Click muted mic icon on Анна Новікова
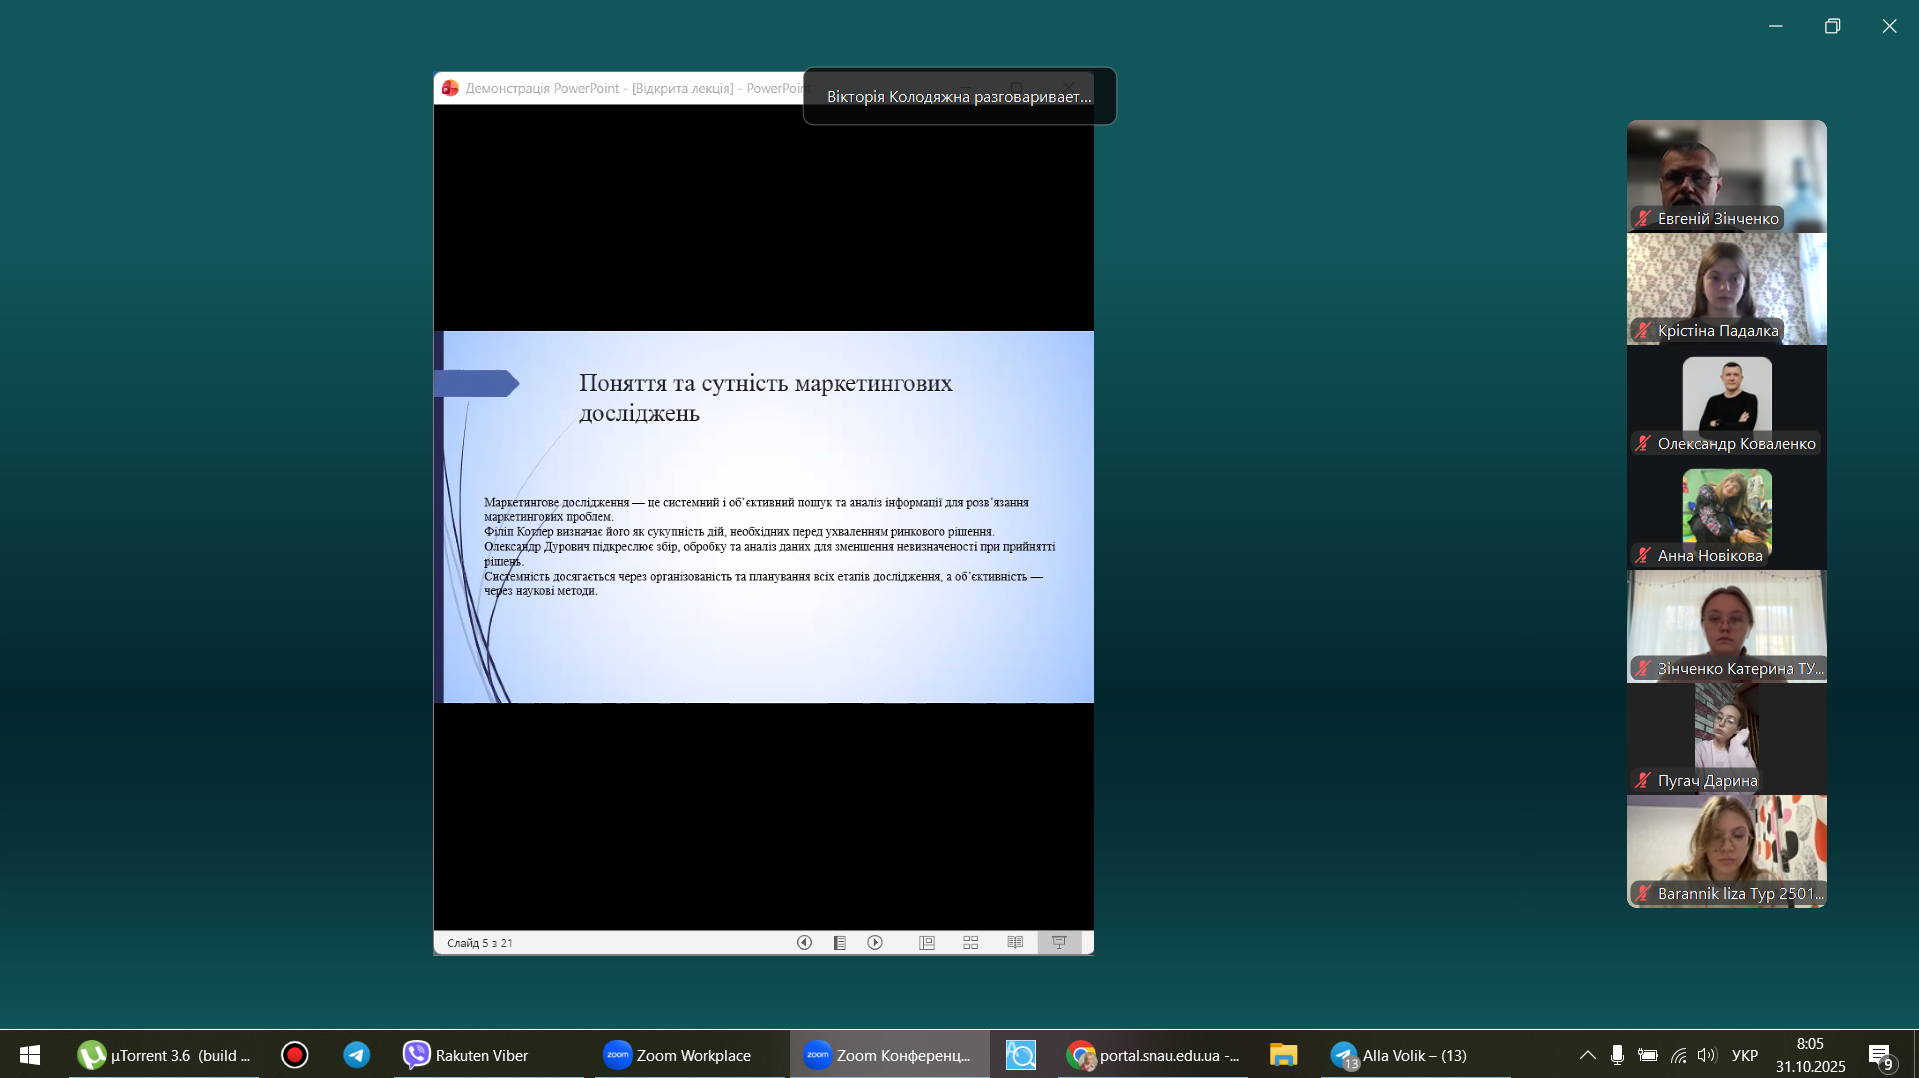 pos(1643,556)
